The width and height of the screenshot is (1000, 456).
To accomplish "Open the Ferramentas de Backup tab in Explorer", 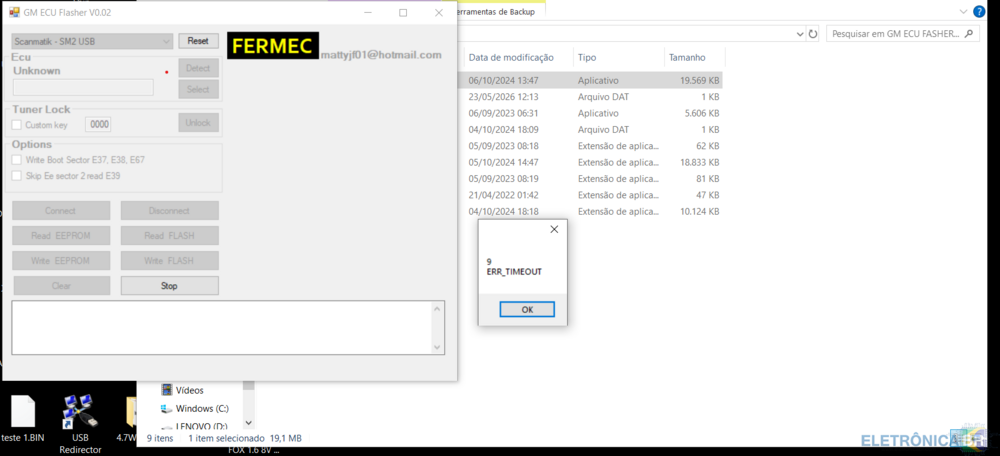I will click(494, 11).
